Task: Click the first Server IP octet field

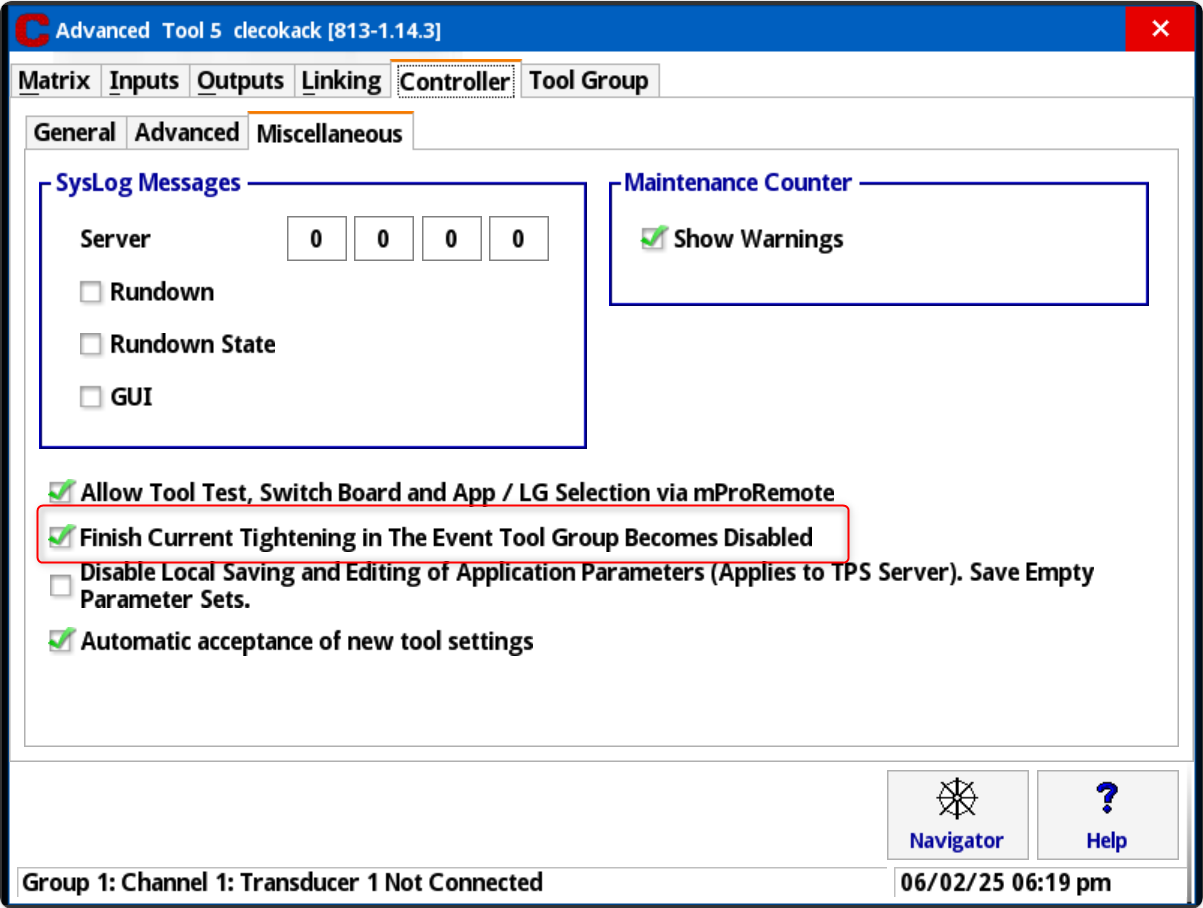Action: click(x=316, y=240)
